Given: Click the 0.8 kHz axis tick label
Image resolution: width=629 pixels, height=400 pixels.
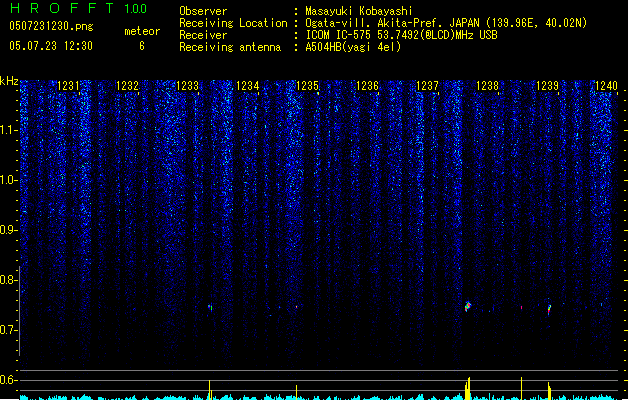Looking at the screenshot, I should click(8, 280).
